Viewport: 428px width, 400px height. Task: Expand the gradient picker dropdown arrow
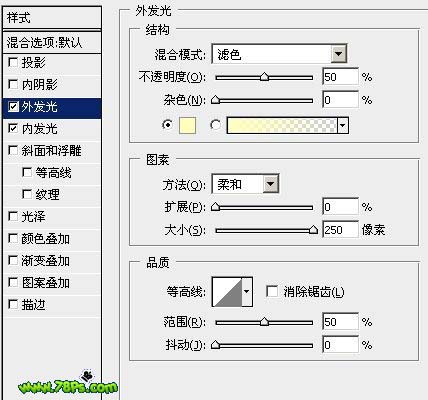tap(343, 125)
